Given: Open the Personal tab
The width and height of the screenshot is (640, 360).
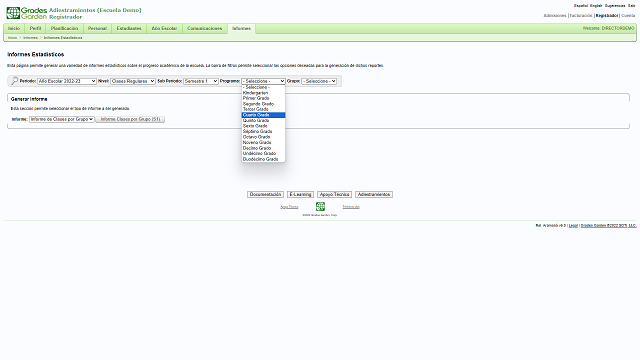Looking at the screenshot, I should [x=97, y=29].
